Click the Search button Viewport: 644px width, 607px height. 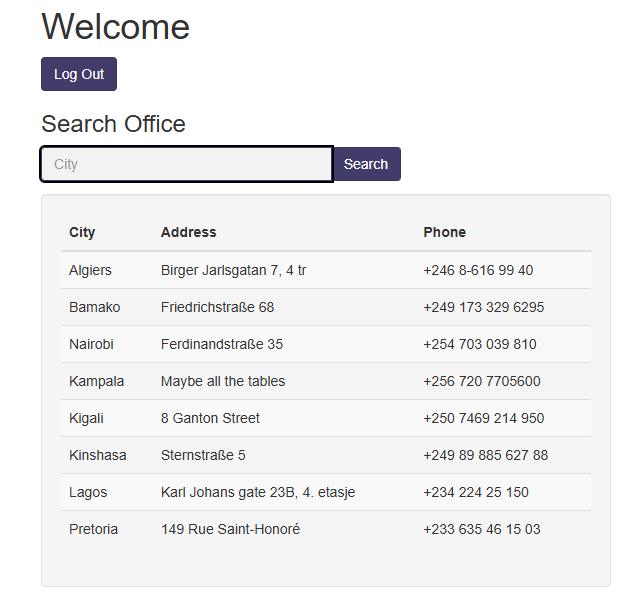[x=366, y=164]
